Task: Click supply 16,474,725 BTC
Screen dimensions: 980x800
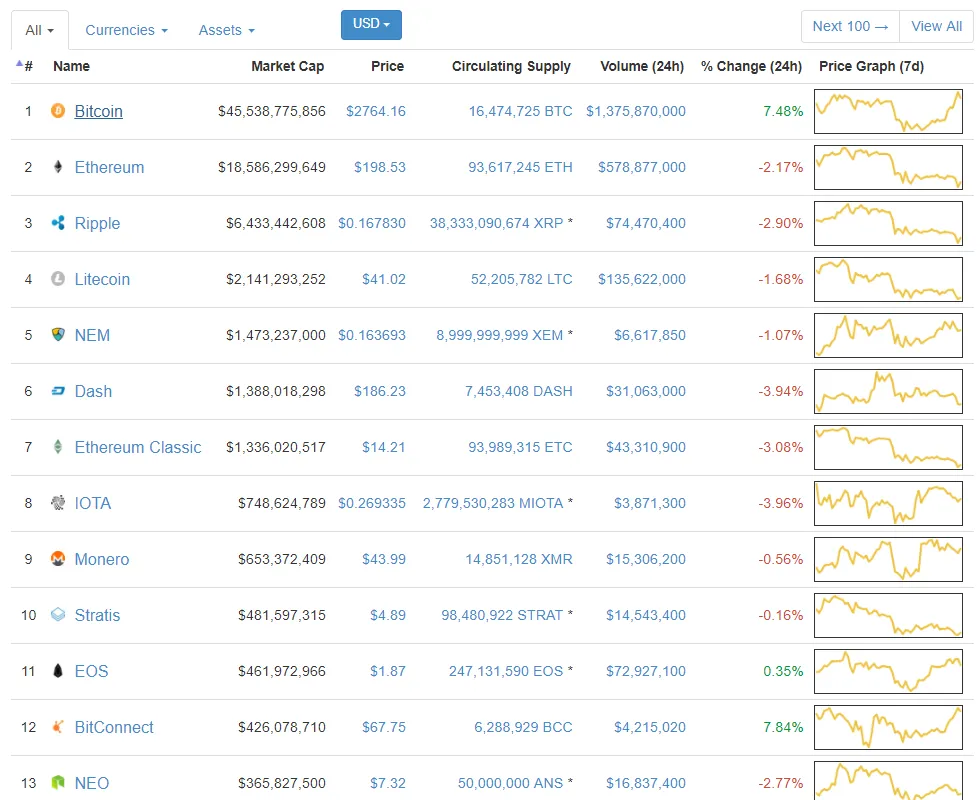Action: click(521, 111)
